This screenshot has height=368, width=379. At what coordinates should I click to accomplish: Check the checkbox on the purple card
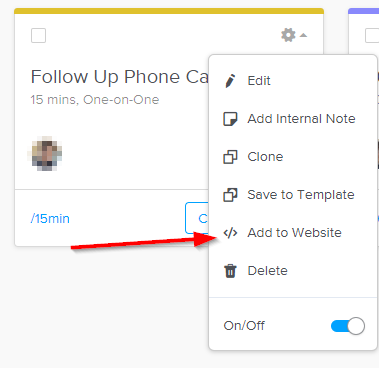click(x=372, y=35)
